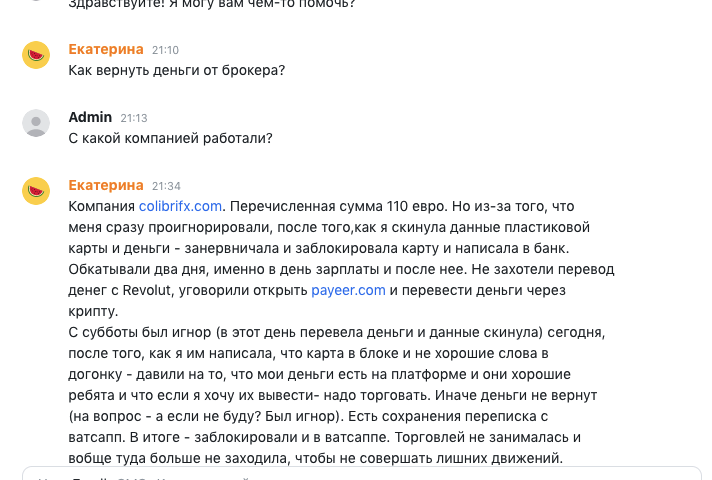Click the 21:34 message timestamp

pos(166,186)
